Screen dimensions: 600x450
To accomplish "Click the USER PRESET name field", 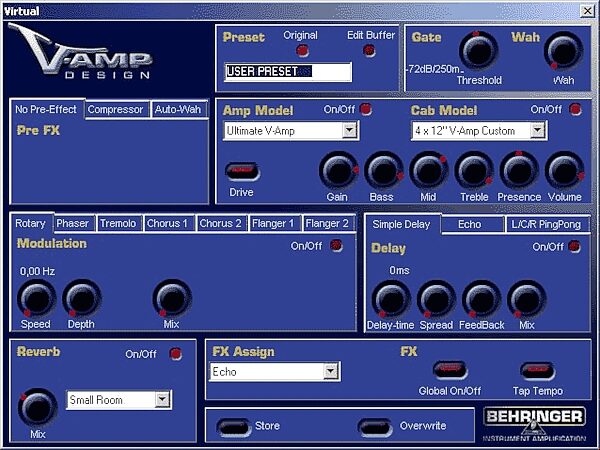I will click(288, 72).
